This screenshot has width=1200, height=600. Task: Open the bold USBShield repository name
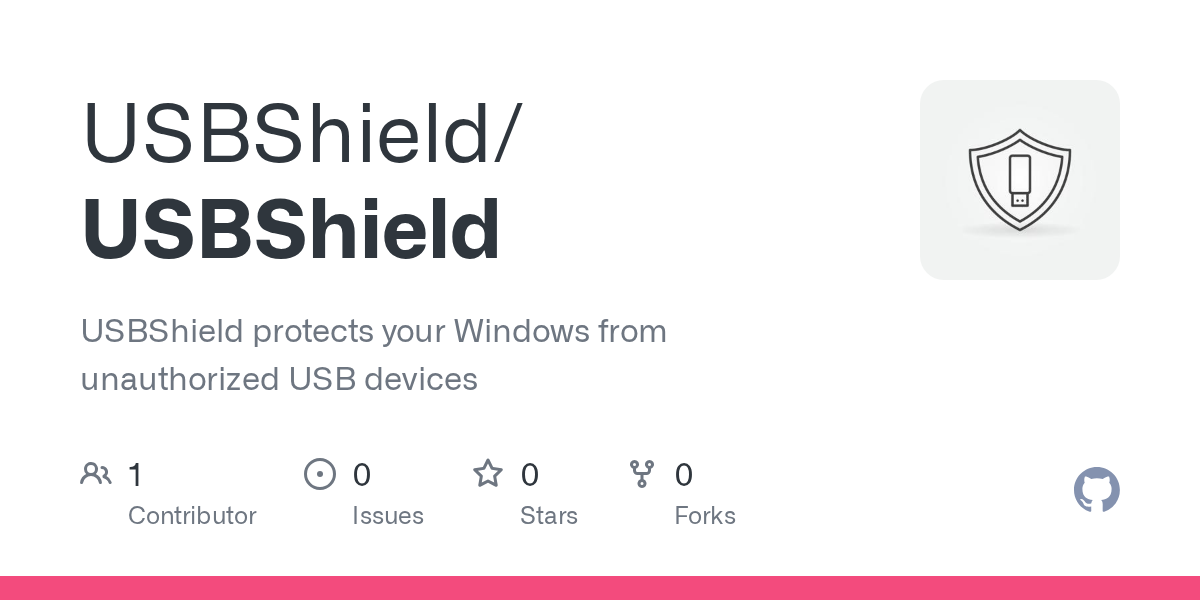point(290,229)
